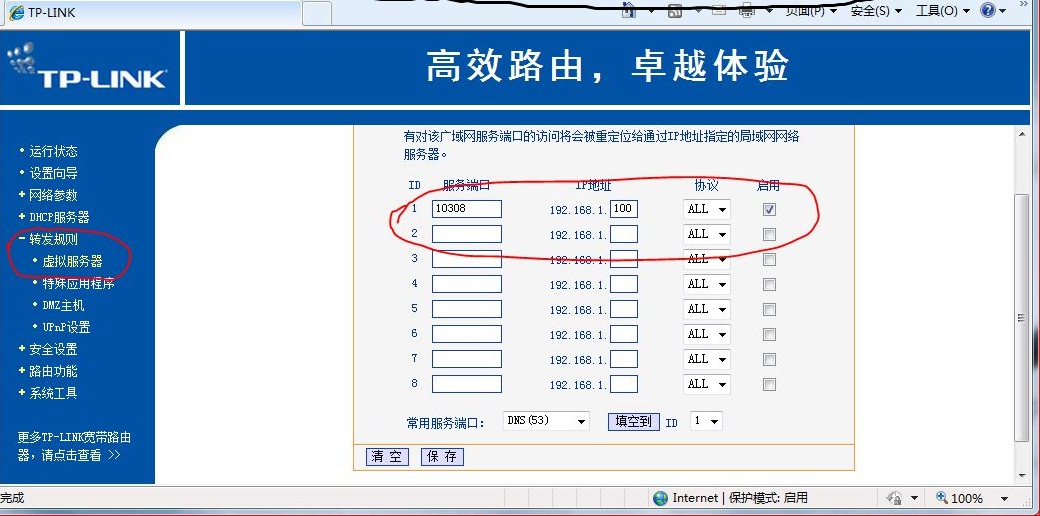Click the 清空 button
1040x516 pixels.
point(387,457)
